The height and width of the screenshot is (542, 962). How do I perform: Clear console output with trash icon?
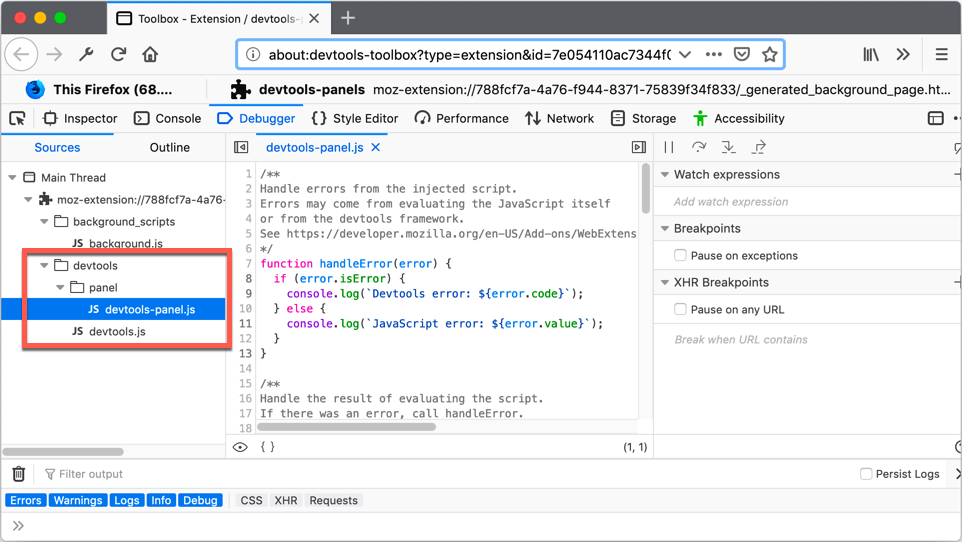pos(19,474)
